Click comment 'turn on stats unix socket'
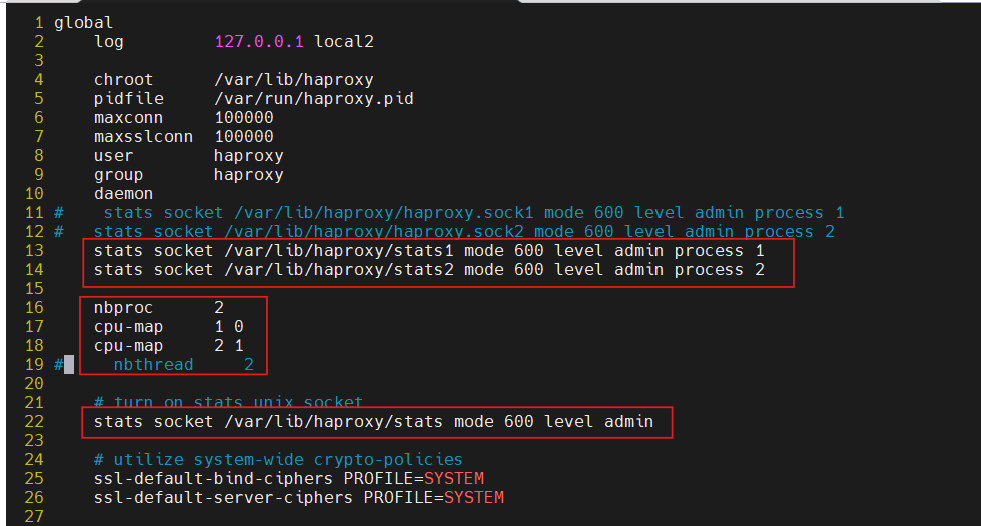 coord(228,402)
